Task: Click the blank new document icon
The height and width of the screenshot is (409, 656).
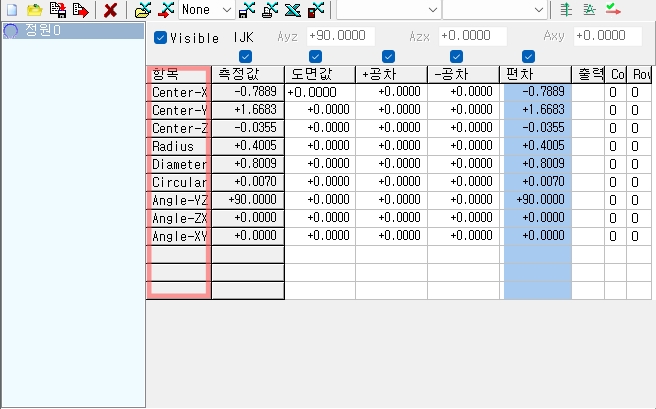Action: pos(12,9)
